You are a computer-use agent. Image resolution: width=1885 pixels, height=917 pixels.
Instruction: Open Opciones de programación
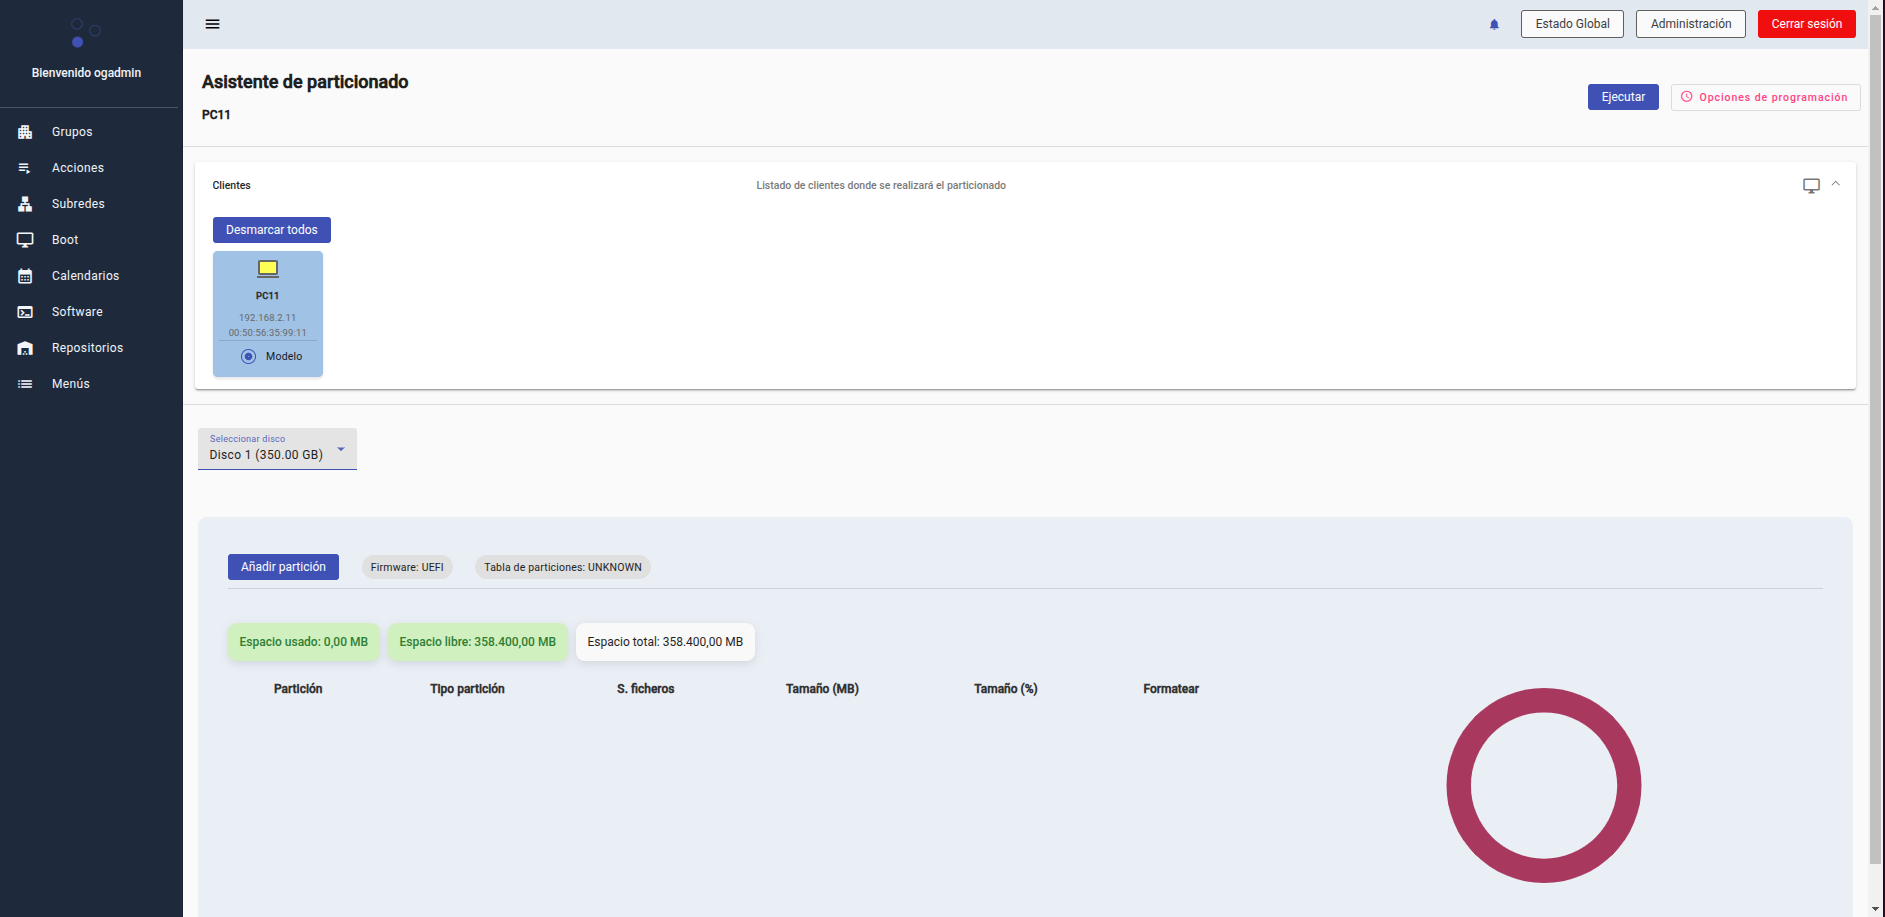click(1765, 97)
